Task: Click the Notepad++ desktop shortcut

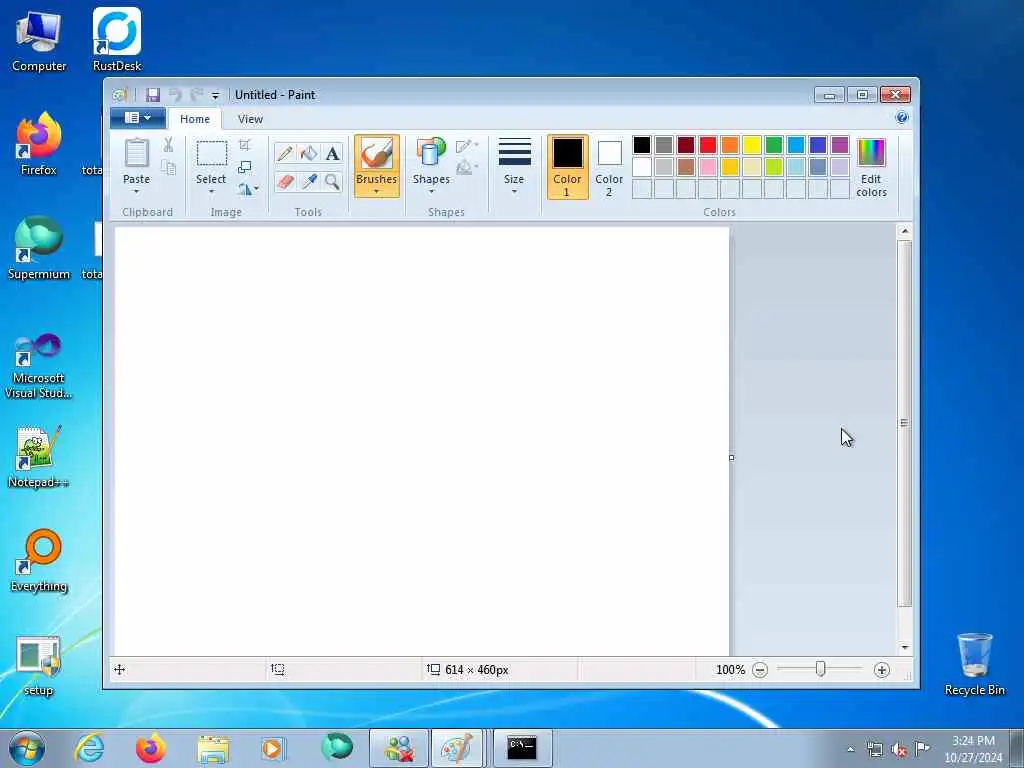Action: 38,456
